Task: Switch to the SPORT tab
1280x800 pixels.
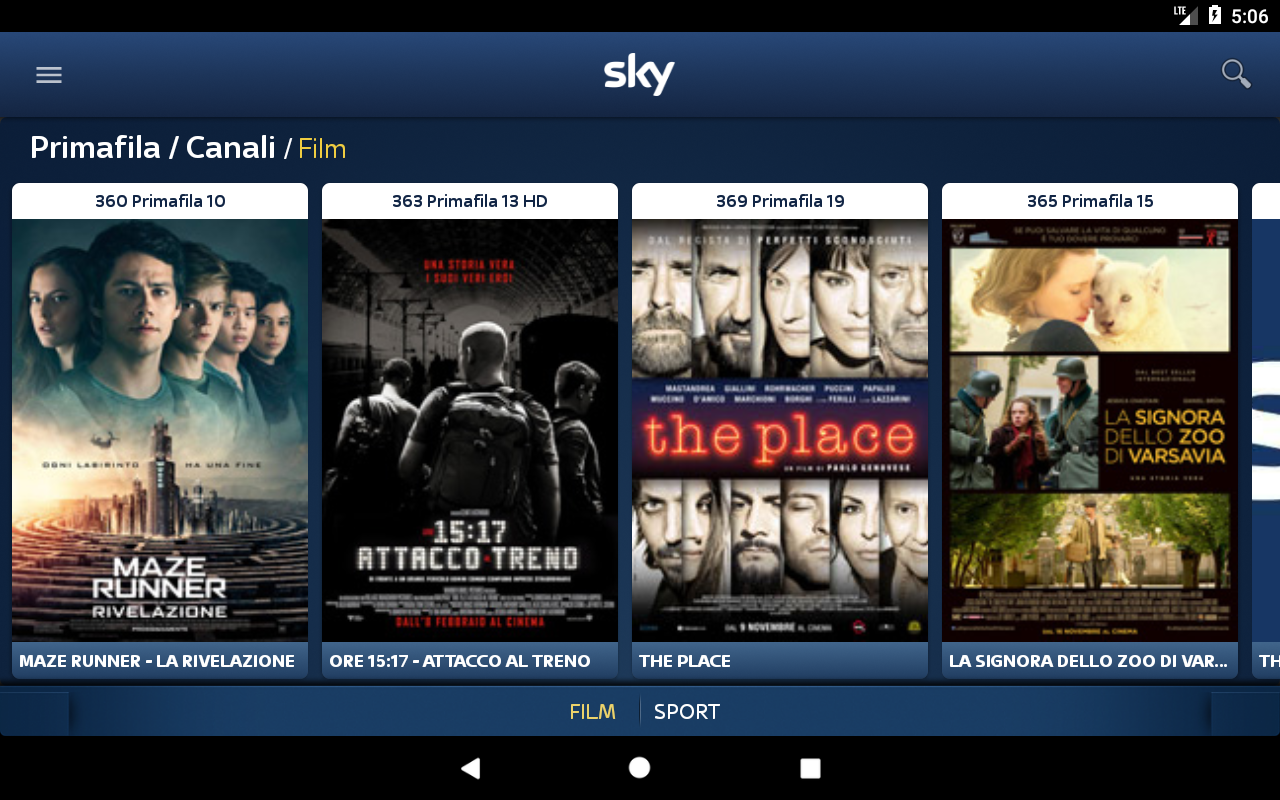Action: click(x=687, y=712)
